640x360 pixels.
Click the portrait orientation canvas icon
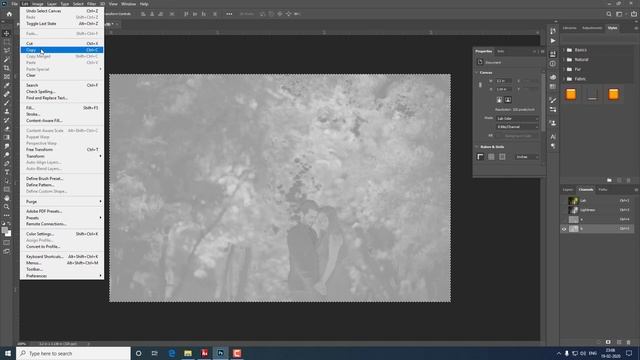click(x=499, y=100)
